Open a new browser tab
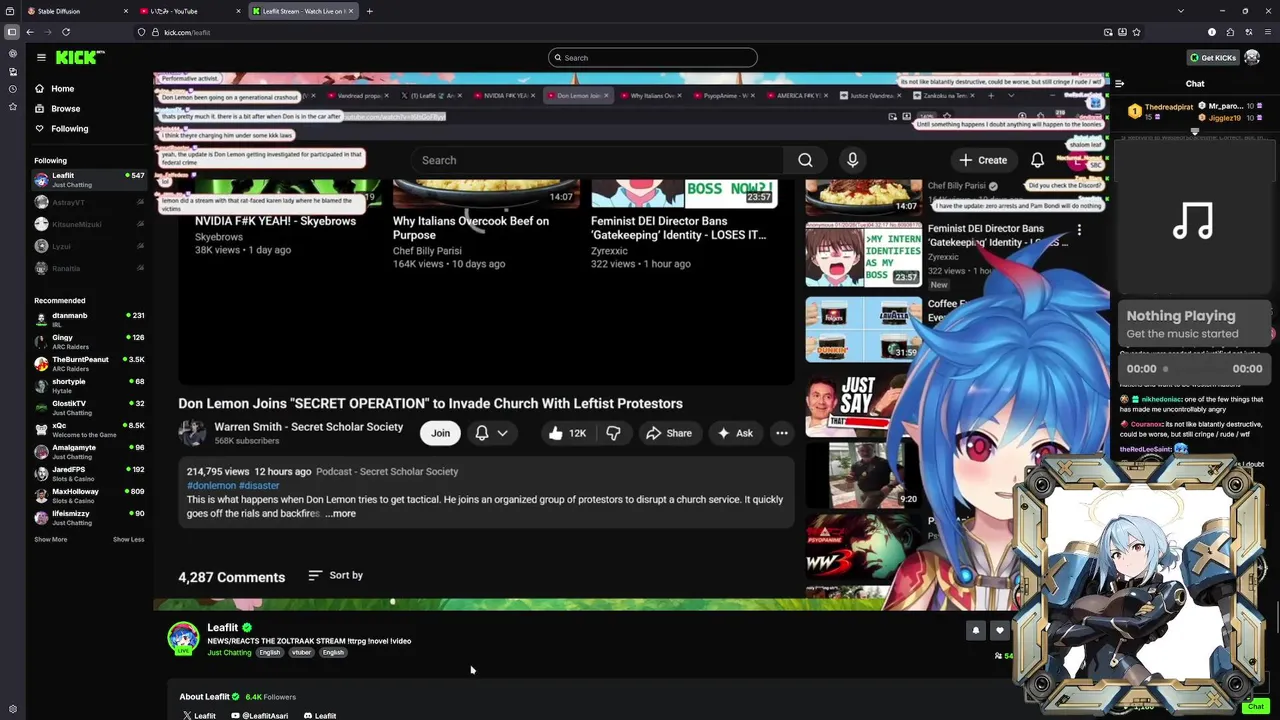Viewport: 1280px width, 720px height. tap(369, 11)
